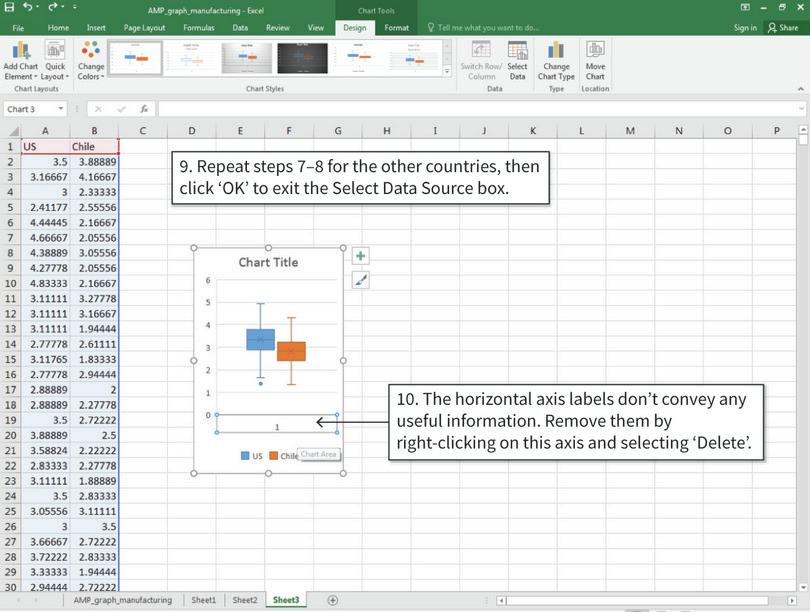The image size is (810, 612).
Task: Open the Customize Quick Access Toolbar menu
Action: [74, 7]
